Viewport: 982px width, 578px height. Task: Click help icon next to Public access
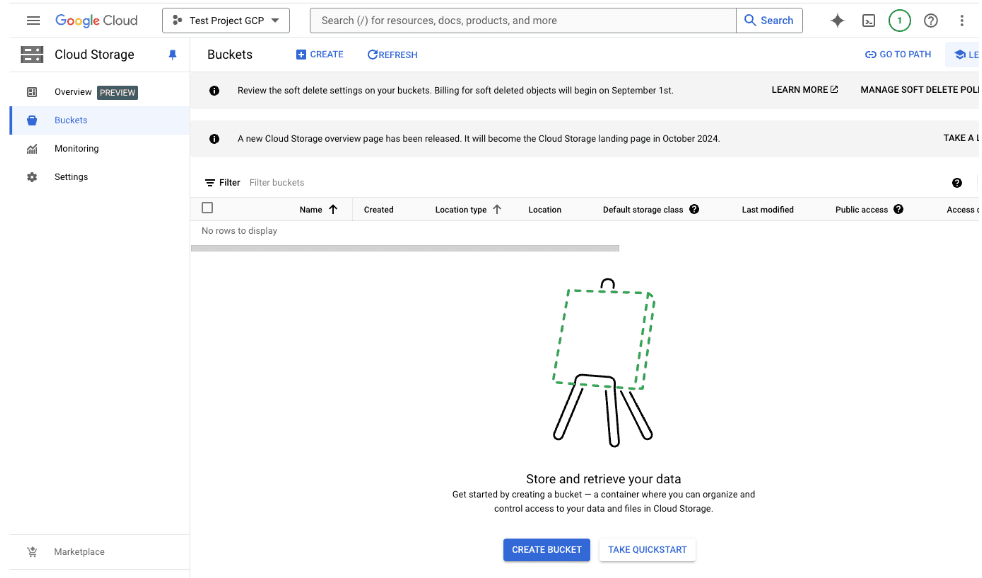898,209
